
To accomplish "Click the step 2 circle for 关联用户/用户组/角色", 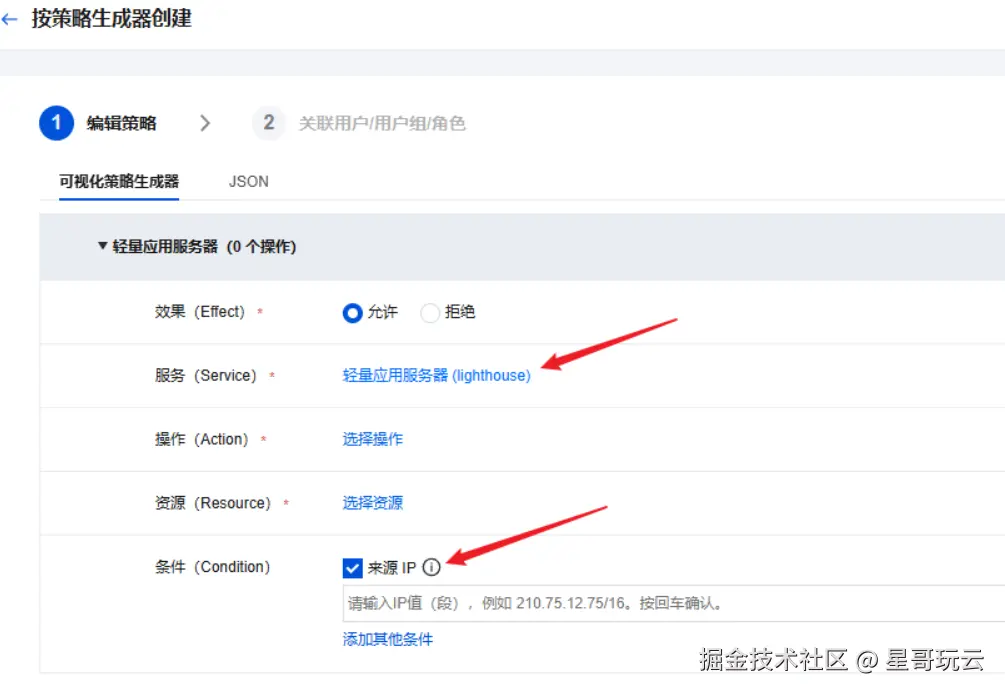I will pyautogui.click(x=269, y=123).
